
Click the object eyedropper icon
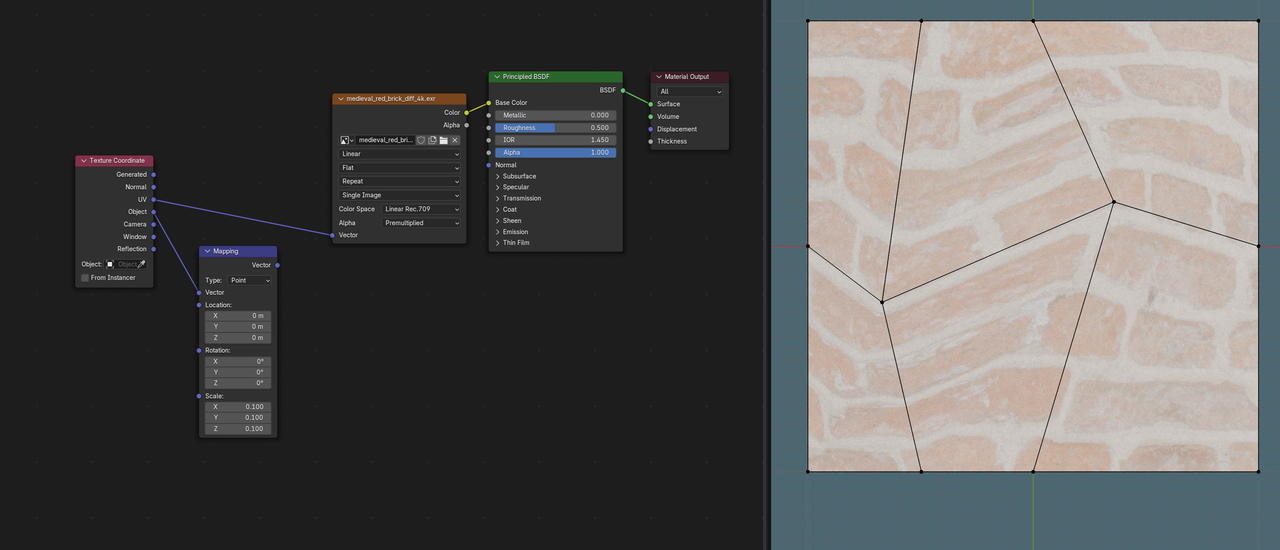coord(141,264)
